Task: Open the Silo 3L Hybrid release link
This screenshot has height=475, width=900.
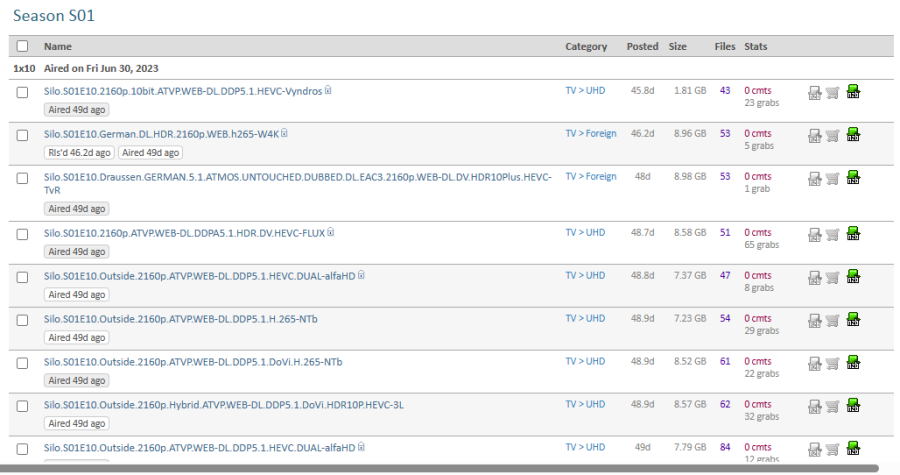Action: pyautogui.click(x=223, y=405)
